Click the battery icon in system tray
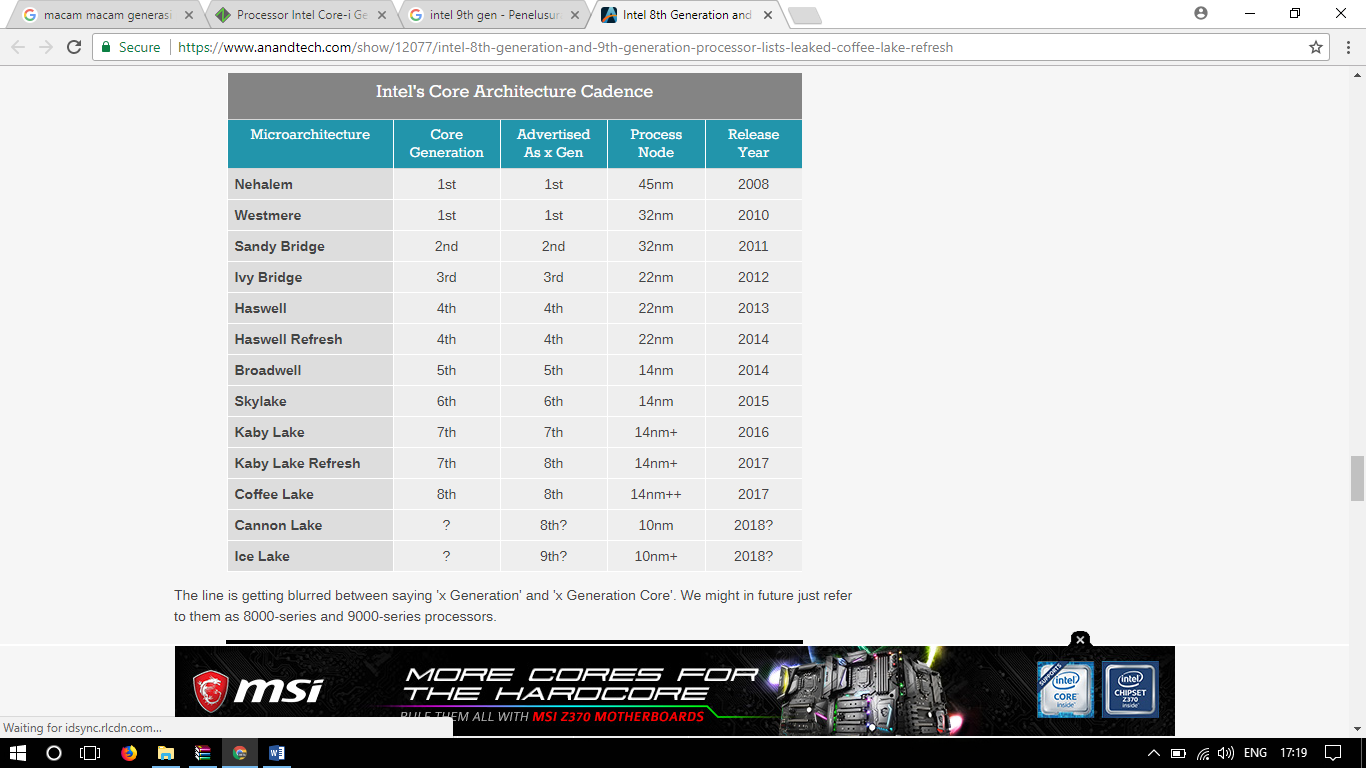Viewport: 1366px width, 768px height. click(x=1178, y=753)
